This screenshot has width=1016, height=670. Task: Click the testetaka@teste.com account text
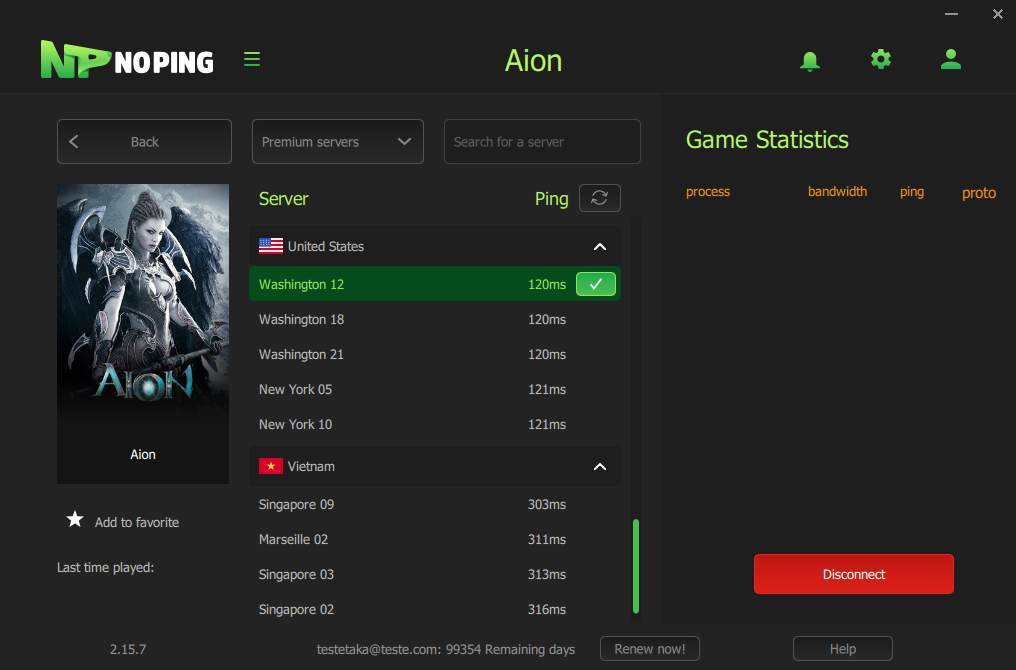[445, 649]
